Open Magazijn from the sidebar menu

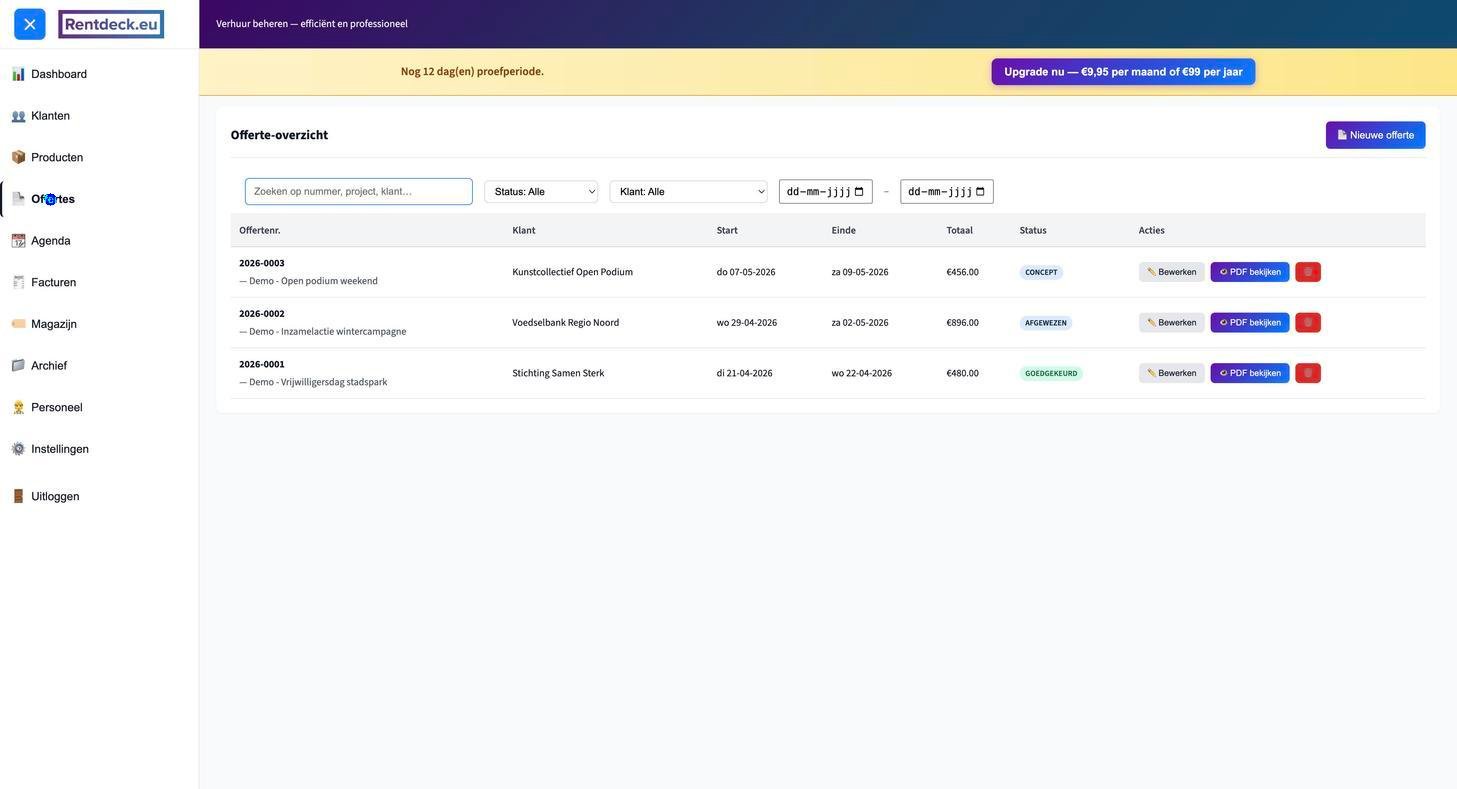[53, 324]
